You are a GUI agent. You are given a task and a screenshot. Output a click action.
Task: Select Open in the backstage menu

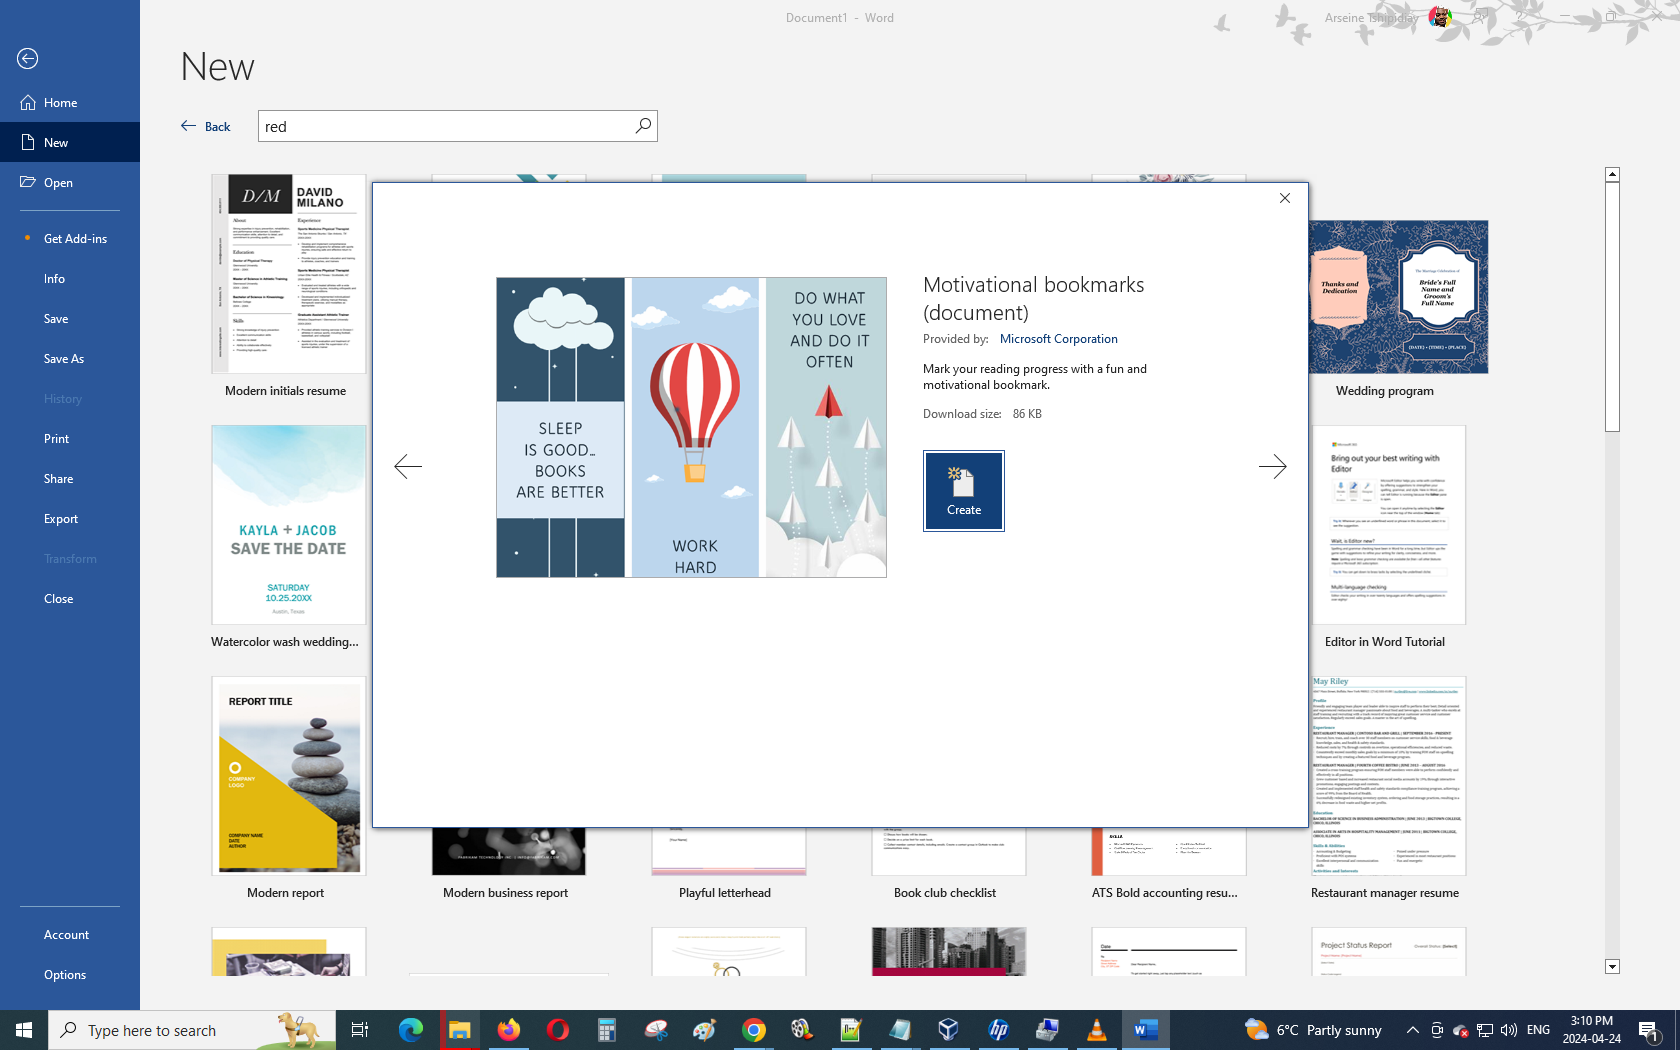pyautogui.click(x=58, y=183)
